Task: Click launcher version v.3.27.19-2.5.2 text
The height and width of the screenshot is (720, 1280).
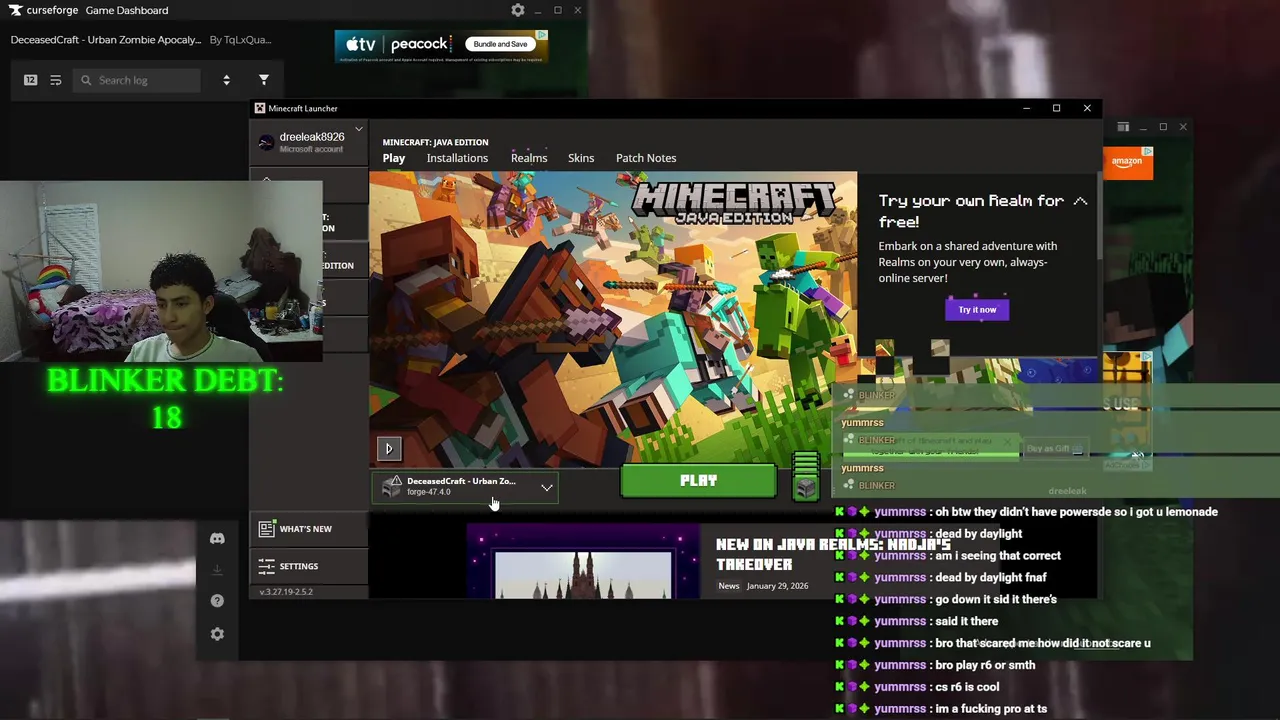Action: tap(286, 592)
